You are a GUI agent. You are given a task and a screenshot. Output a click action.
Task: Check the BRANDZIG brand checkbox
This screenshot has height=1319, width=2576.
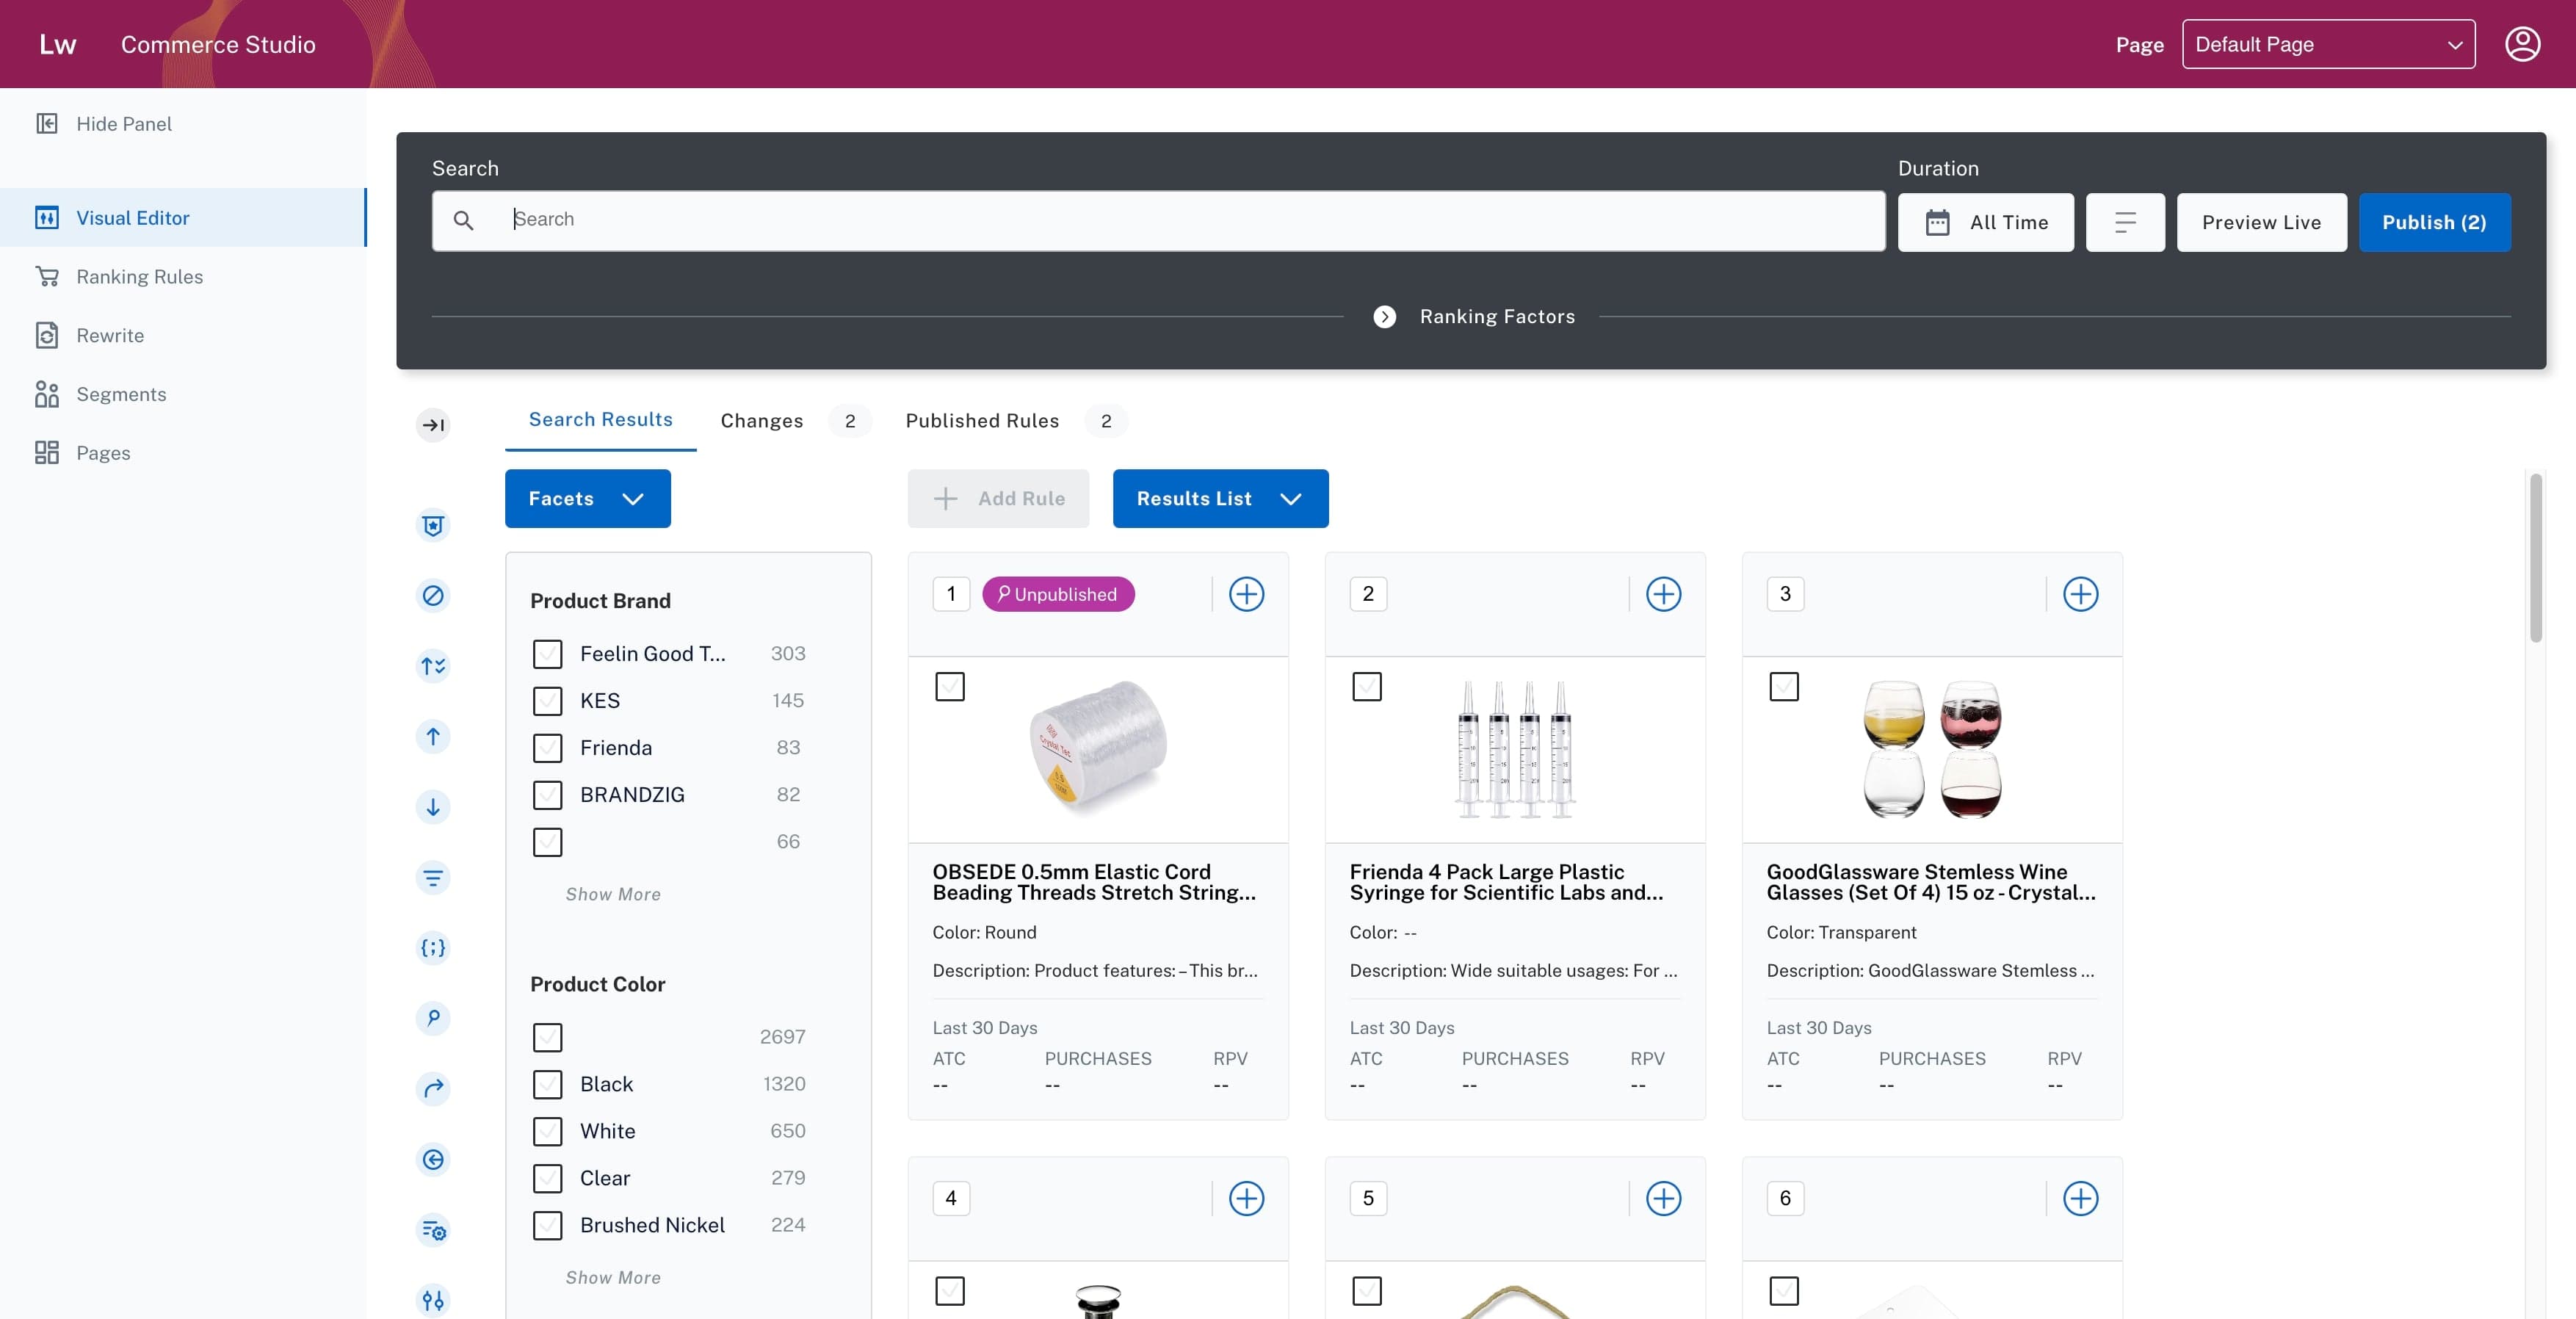(x=547, y=795)
